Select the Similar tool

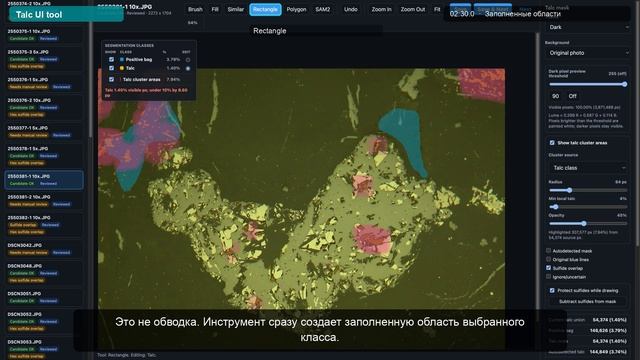coord(236,9)
